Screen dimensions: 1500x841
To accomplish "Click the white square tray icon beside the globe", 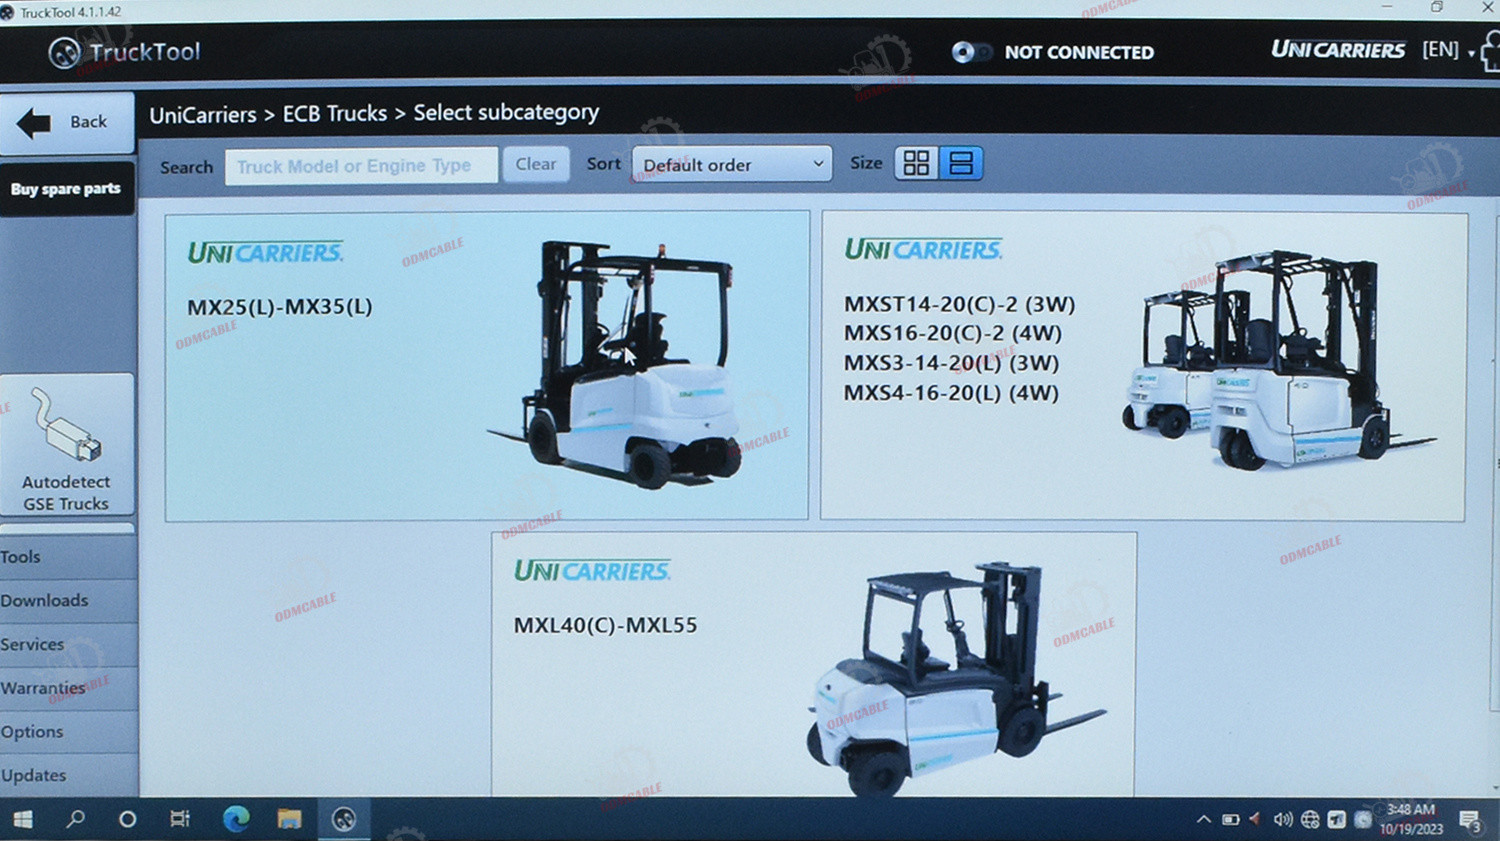I will [x=1337, y=820].
